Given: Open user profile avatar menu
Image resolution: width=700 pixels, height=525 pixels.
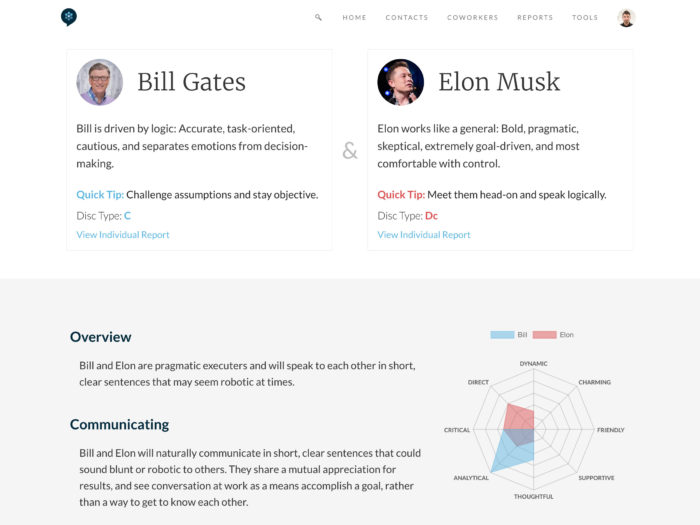Looking at the screenshot, I should tap(626, 18).
